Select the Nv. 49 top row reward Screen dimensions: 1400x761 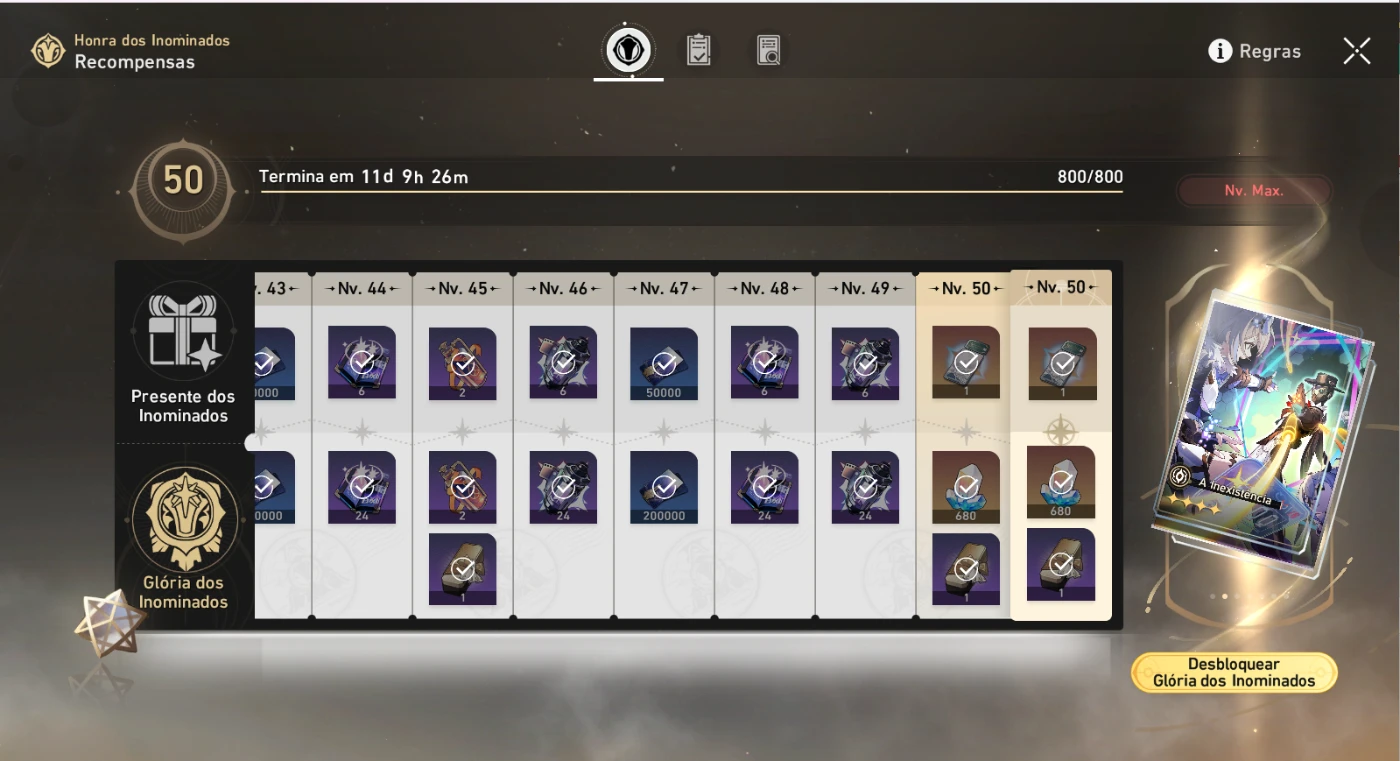(x=865, y=363)
